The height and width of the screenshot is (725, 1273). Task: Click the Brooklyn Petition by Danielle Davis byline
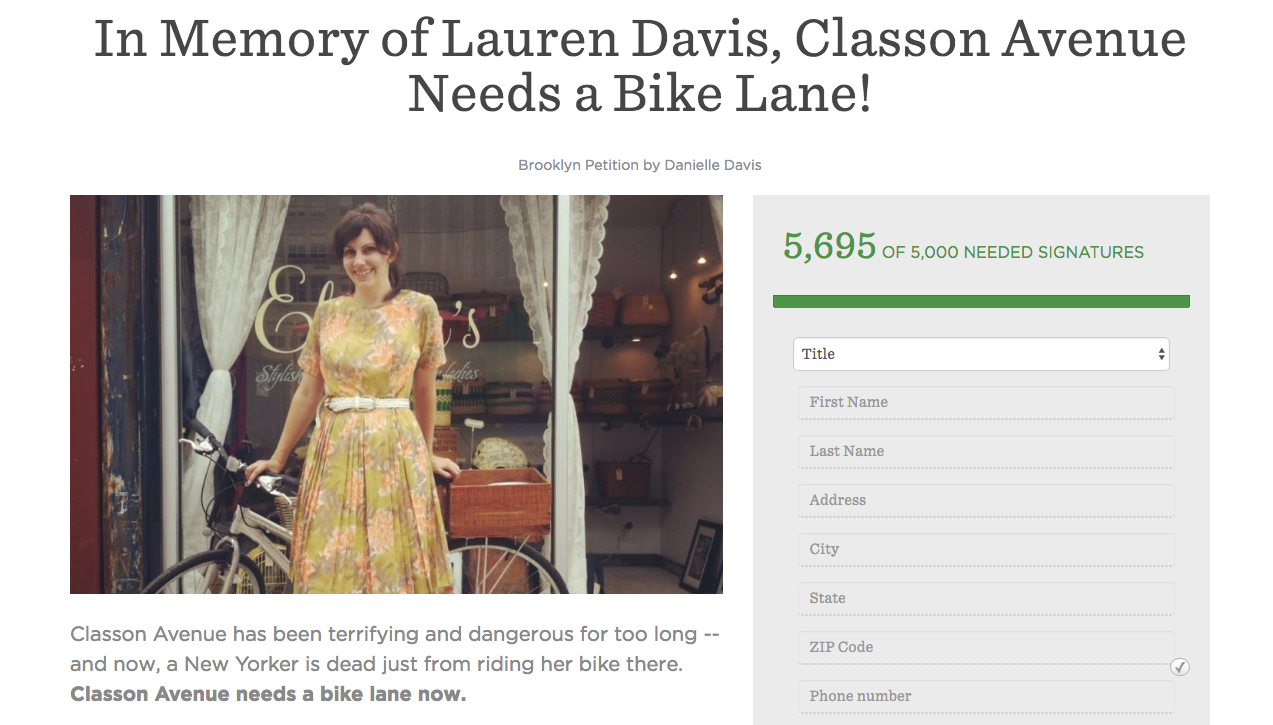[640, 165]
